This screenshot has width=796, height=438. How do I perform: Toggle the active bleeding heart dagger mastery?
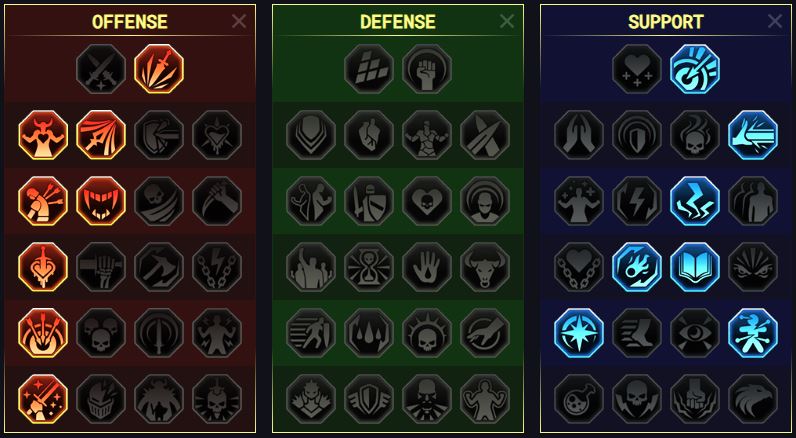pyautogui.click(x=43, y=267)
